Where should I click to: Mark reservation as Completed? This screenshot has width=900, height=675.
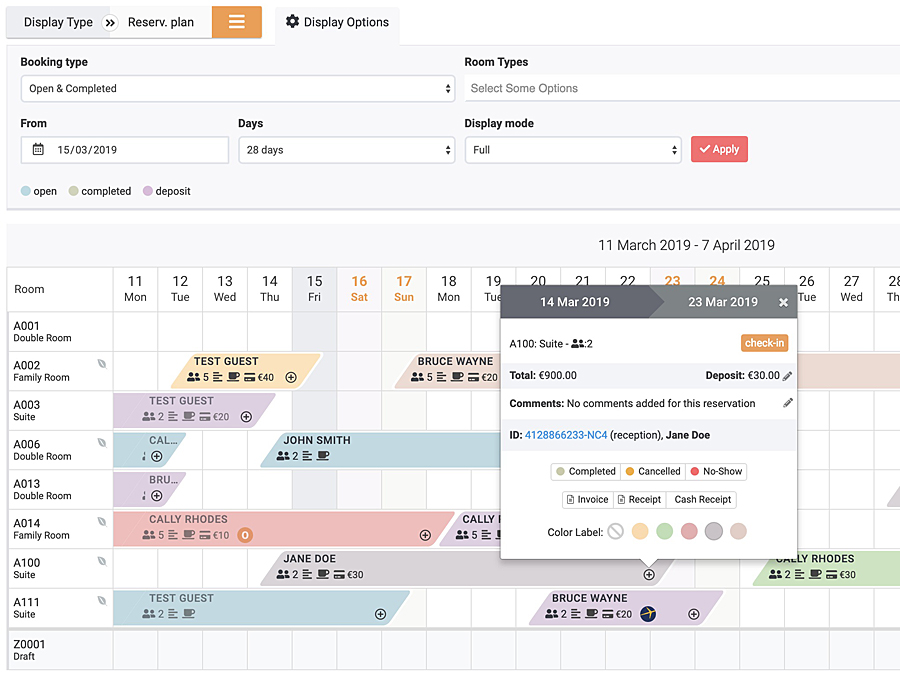click(x=585, y=471)
